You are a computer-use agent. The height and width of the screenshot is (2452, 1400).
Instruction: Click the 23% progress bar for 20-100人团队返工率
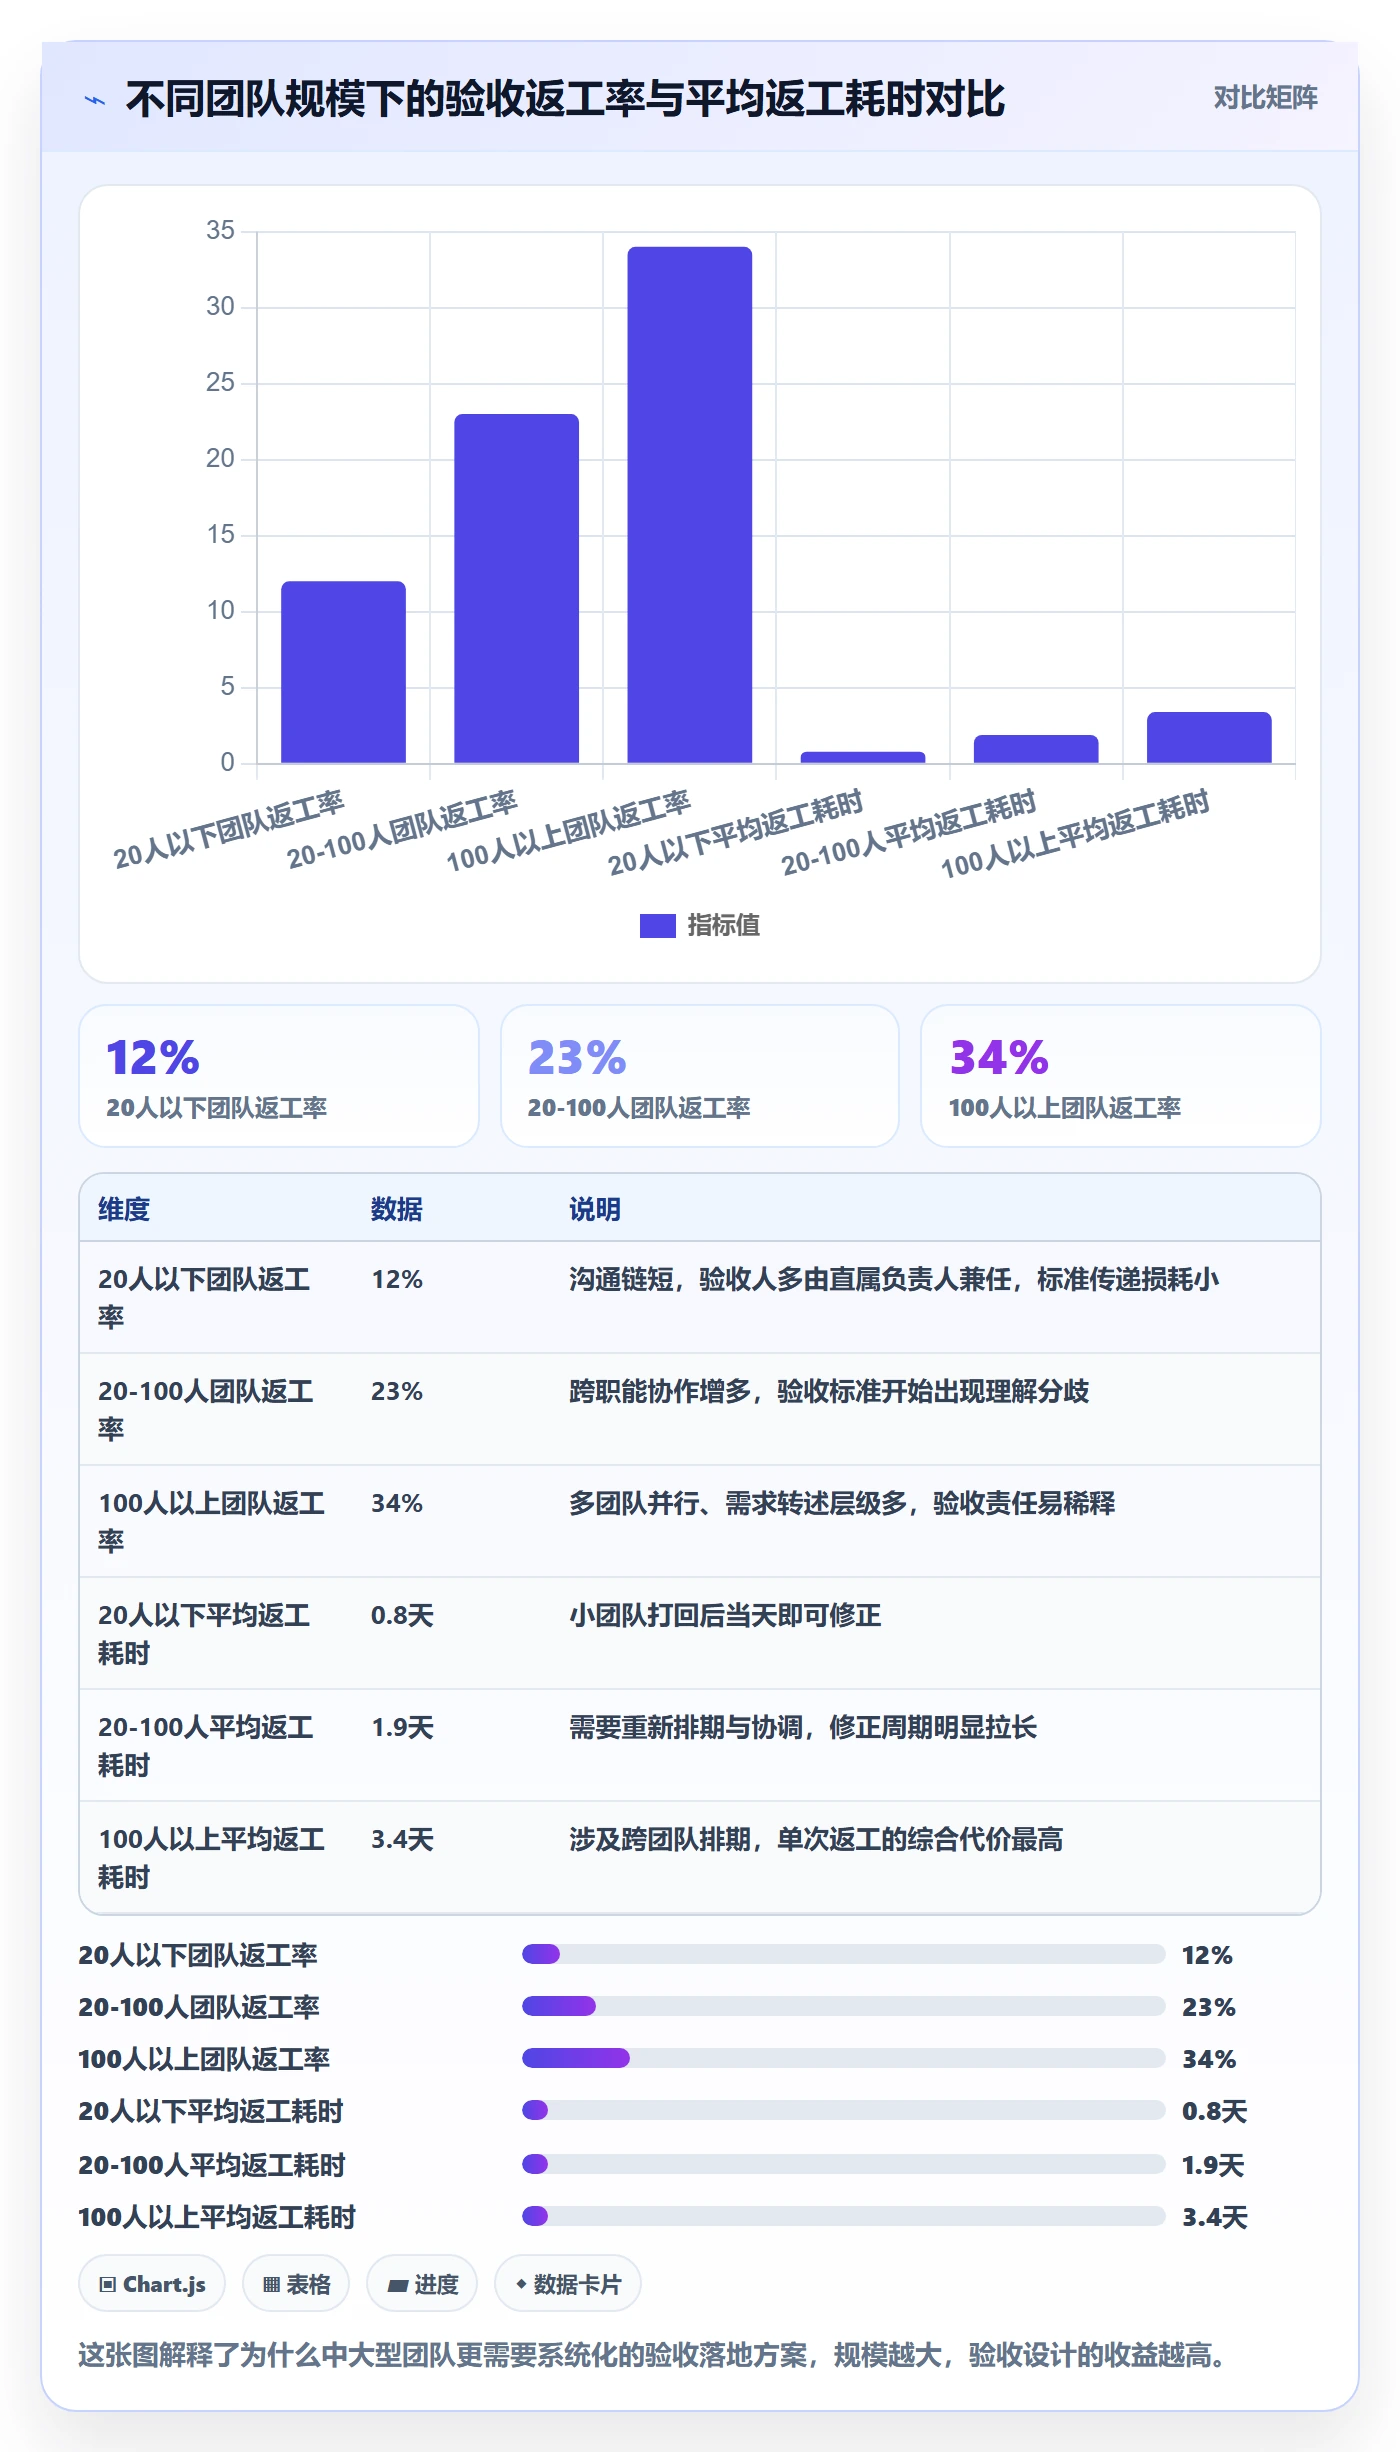(843, 2006)
